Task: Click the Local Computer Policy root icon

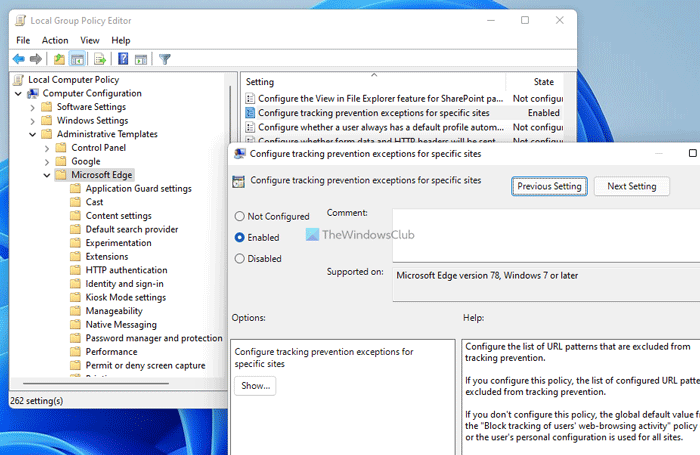Action: 18,80
